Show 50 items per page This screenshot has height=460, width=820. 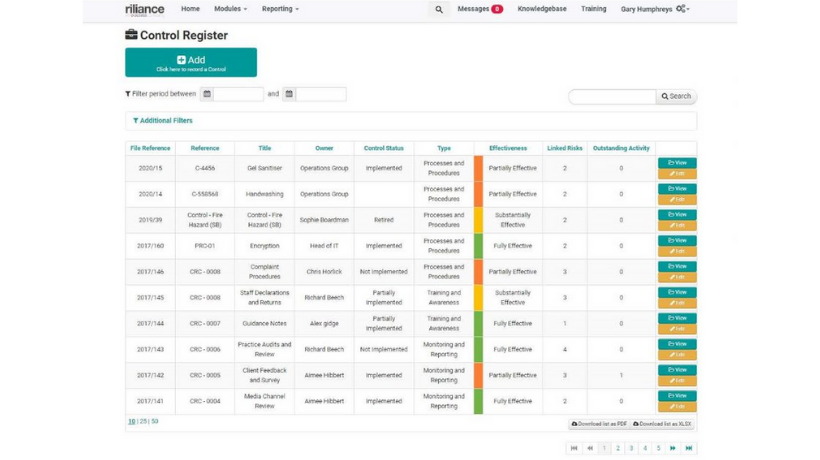(155, 421)
